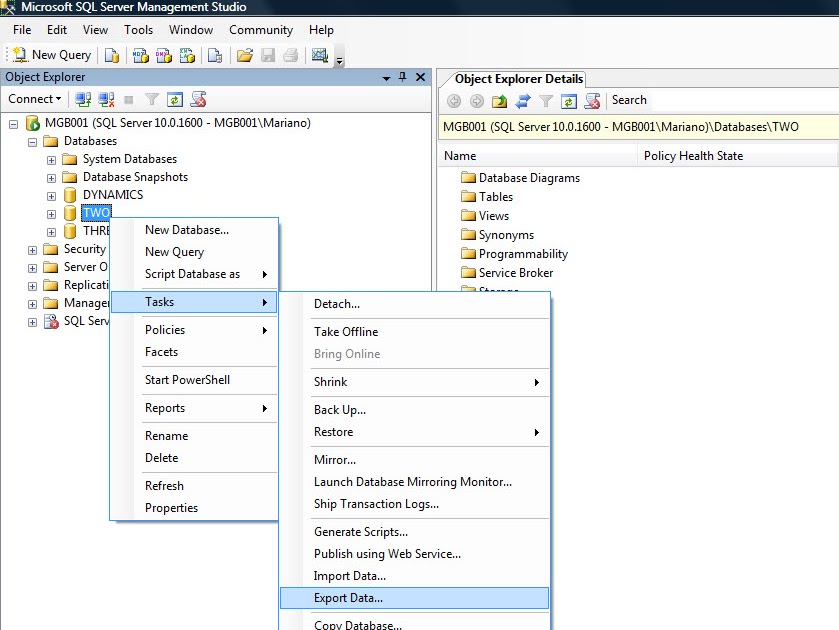
Task: Select the DYNAMICS database in tree
Action: tap(113, 195)
